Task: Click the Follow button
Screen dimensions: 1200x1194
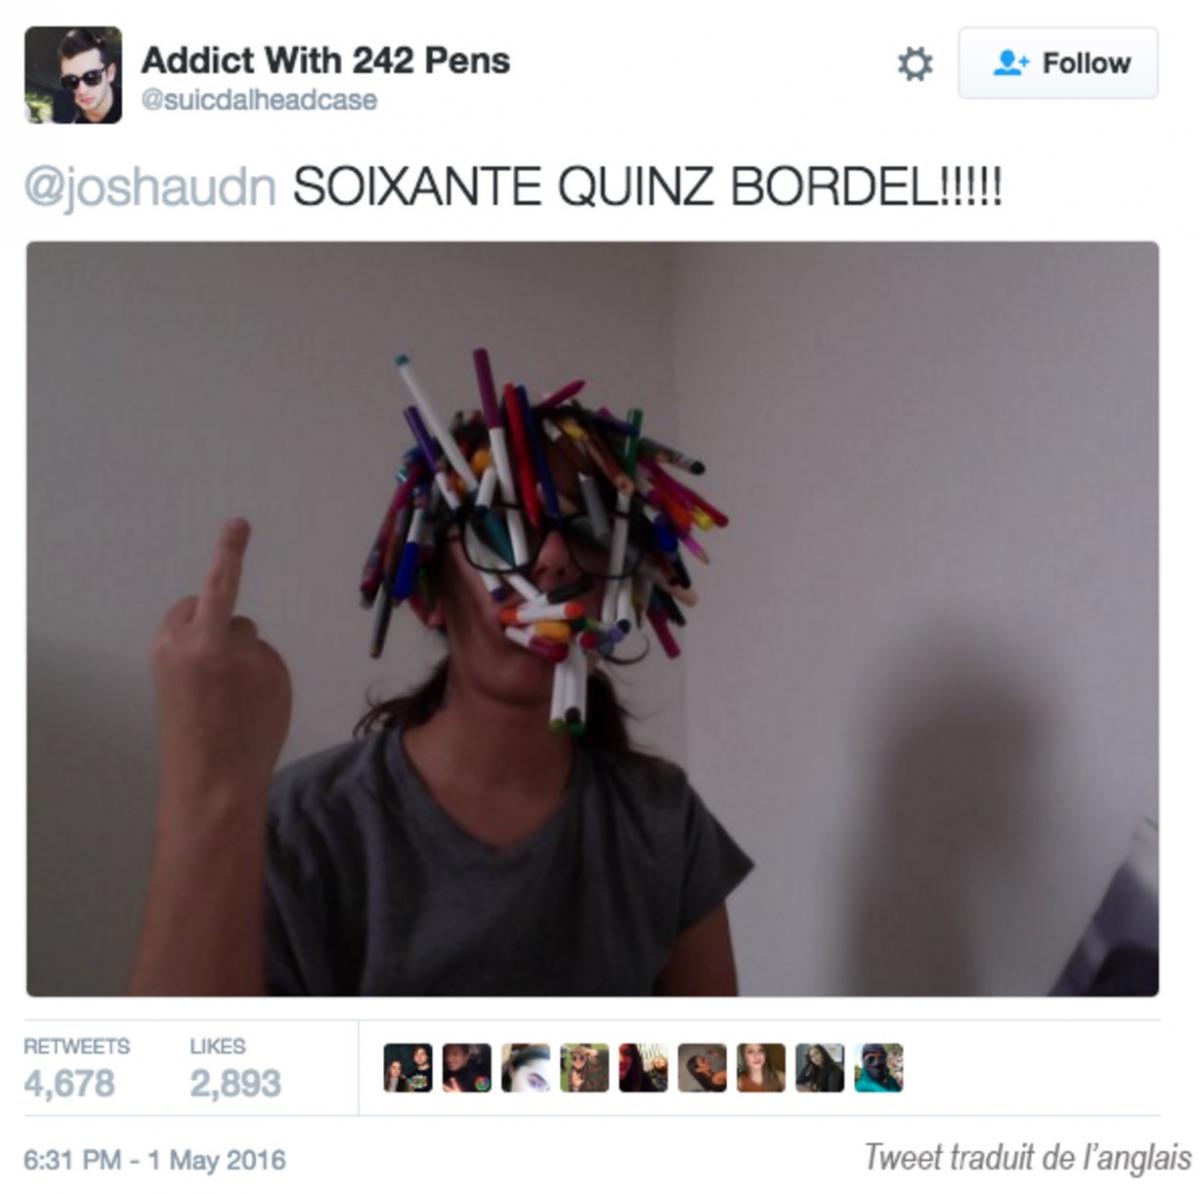Action: point(1058,63)
